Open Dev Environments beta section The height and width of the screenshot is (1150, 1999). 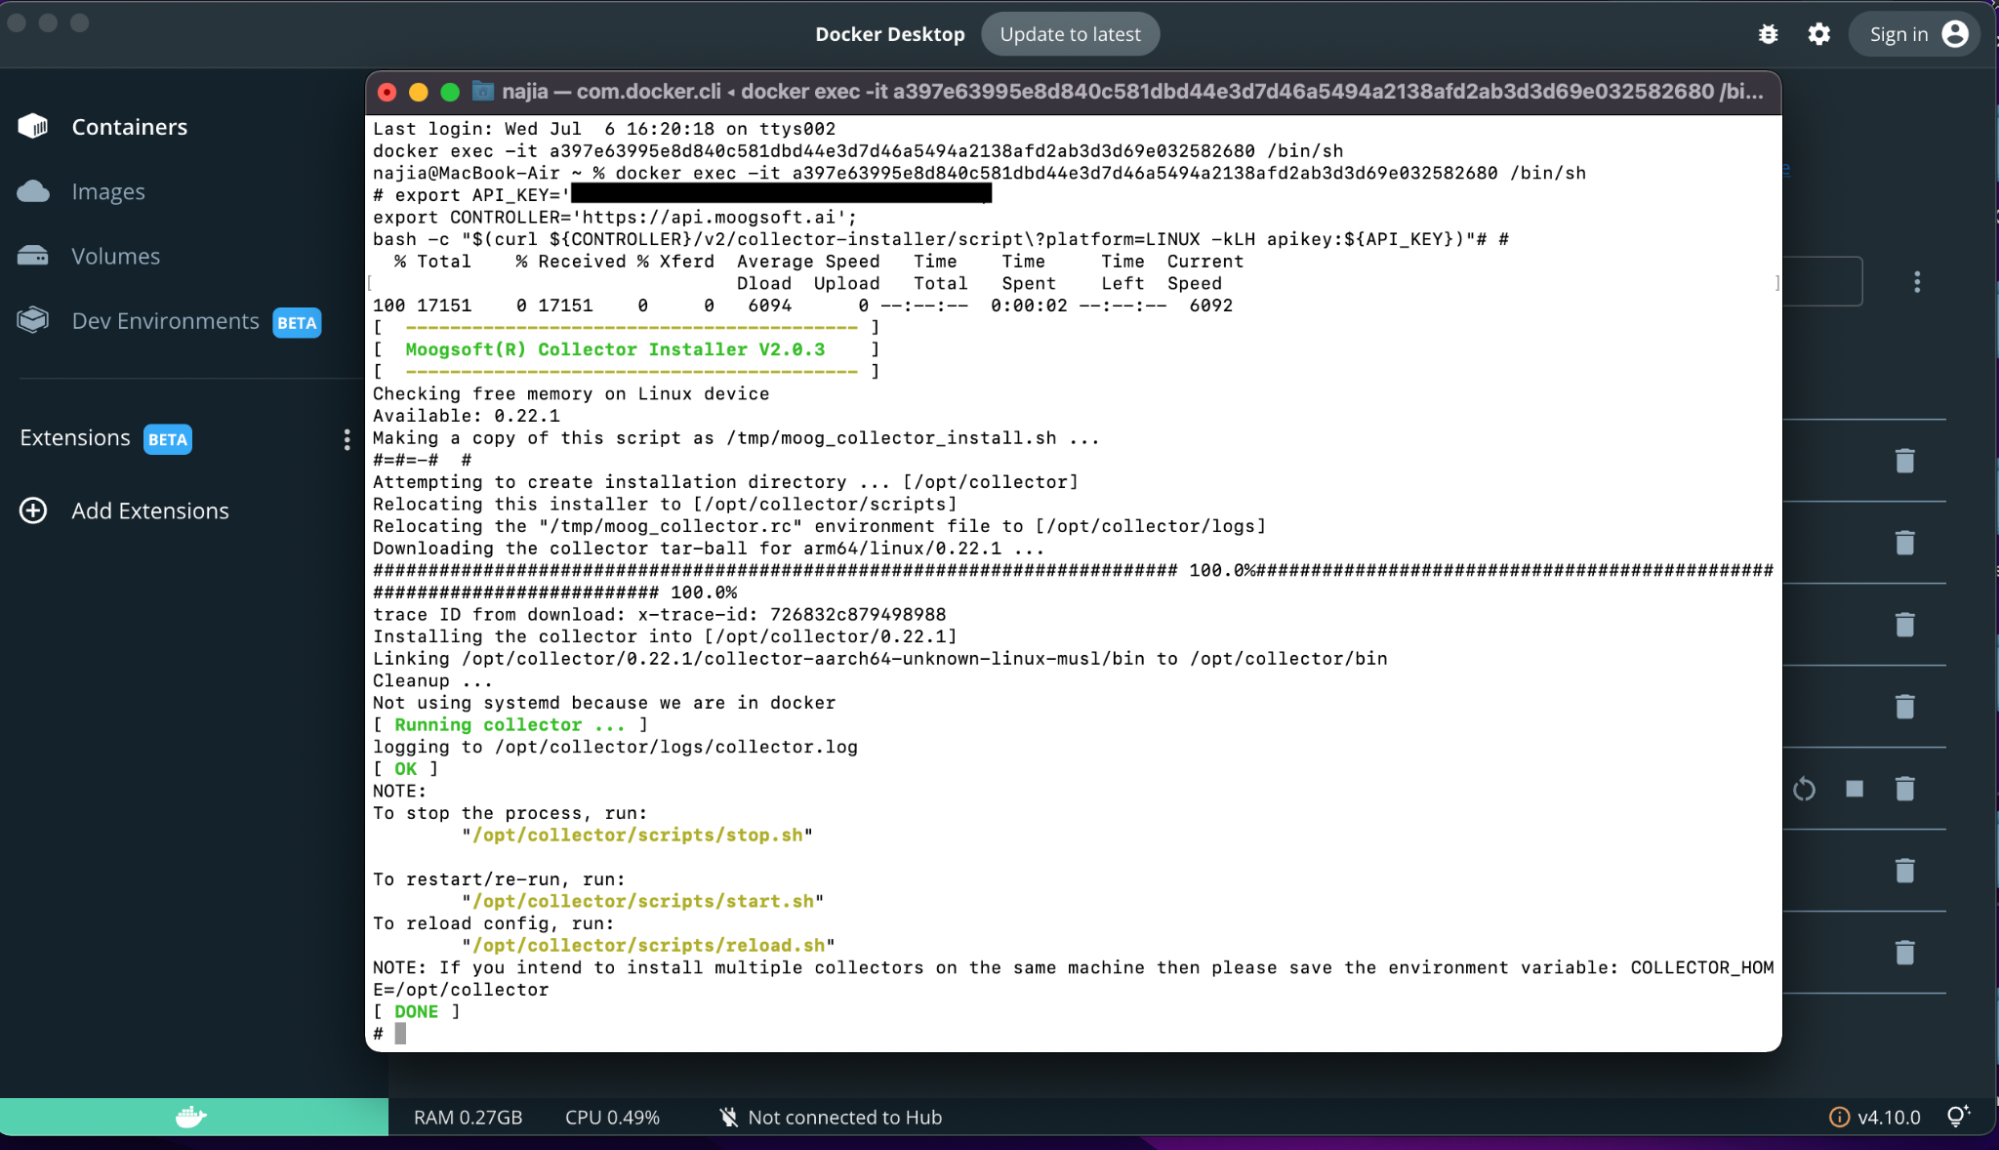(x=165, y=321)
